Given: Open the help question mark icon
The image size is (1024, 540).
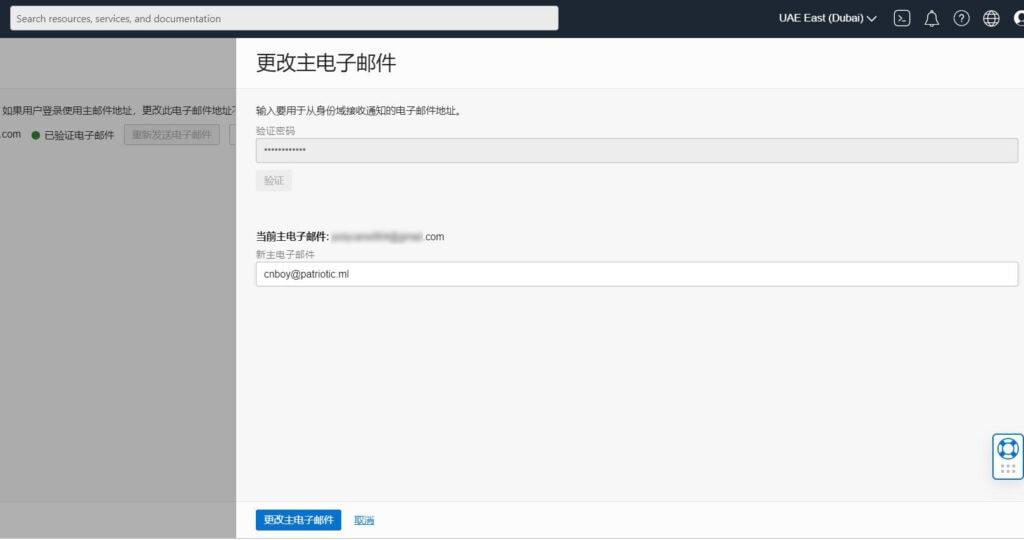Looking at the screenshot, I should point(961,18).
